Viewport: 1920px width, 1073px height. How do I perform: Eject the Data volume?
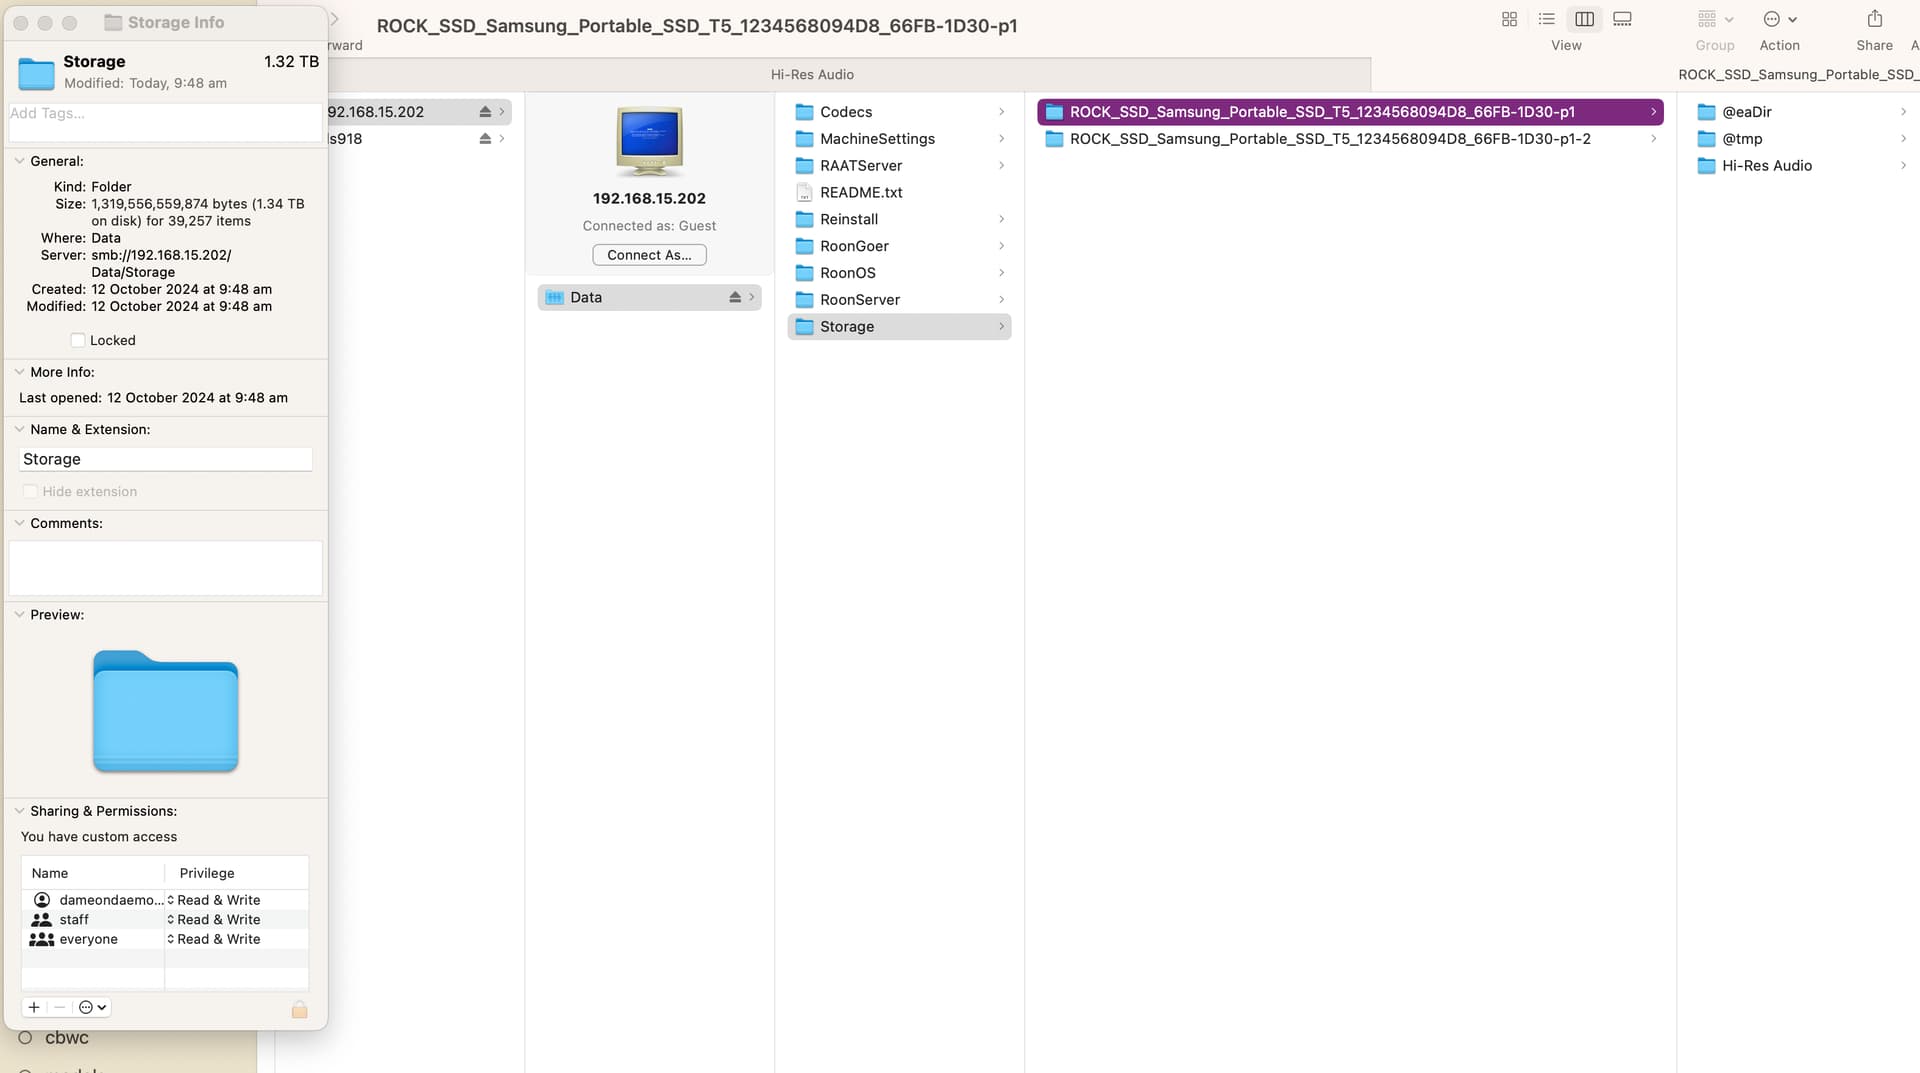tap(735, 297)
